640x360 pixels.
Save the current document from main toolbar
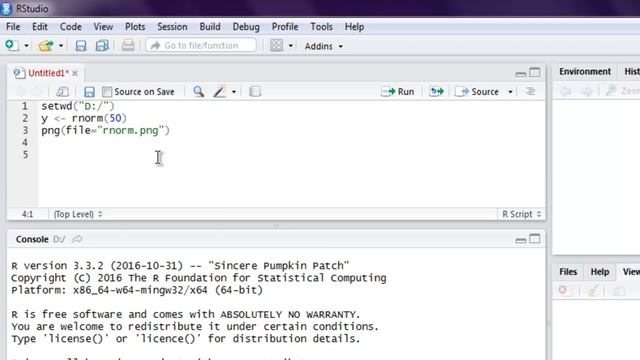[81, 46]
